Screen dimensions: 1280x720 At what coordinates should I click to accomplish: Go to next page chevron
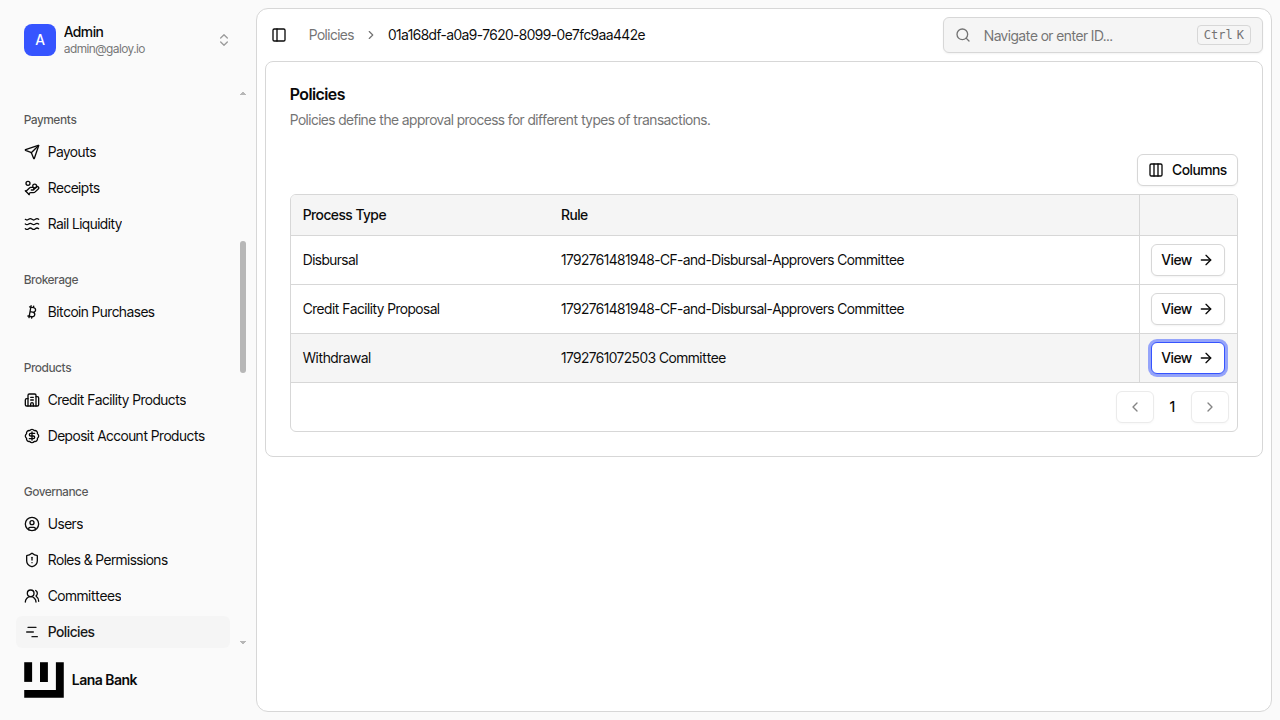[1210, 407]
